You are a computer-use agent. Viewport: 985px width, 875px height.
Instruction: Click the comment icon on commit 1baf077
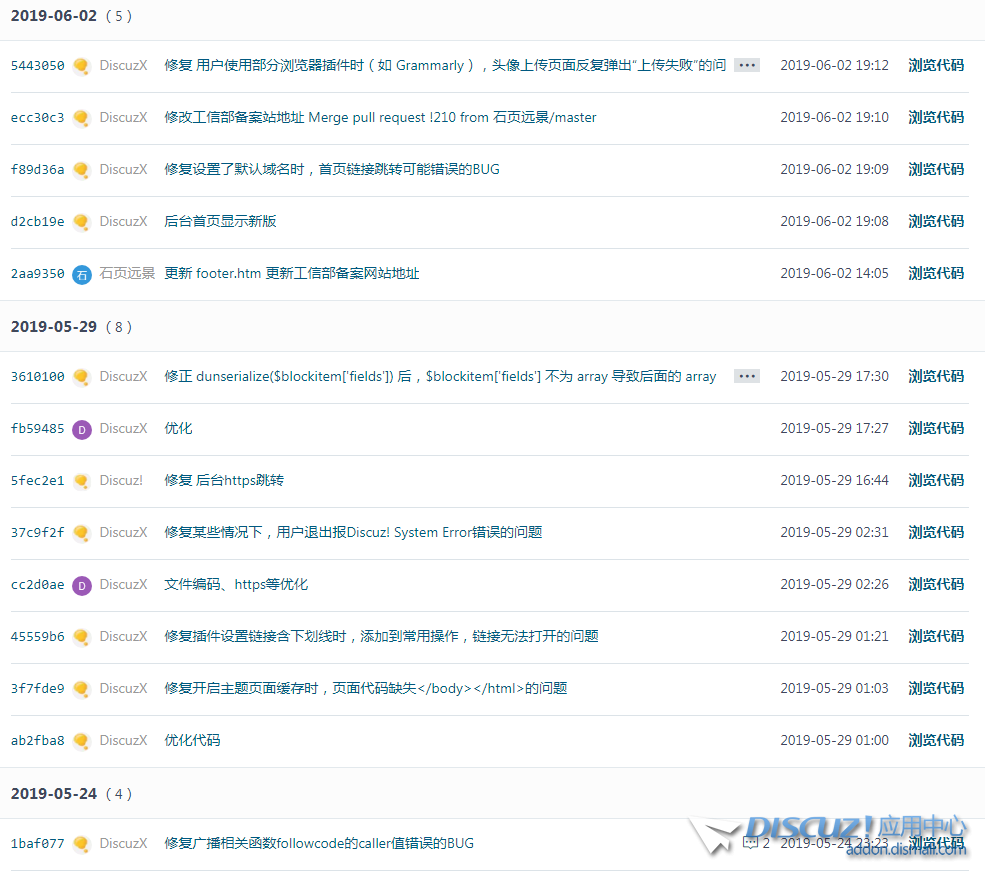[751, 843]
